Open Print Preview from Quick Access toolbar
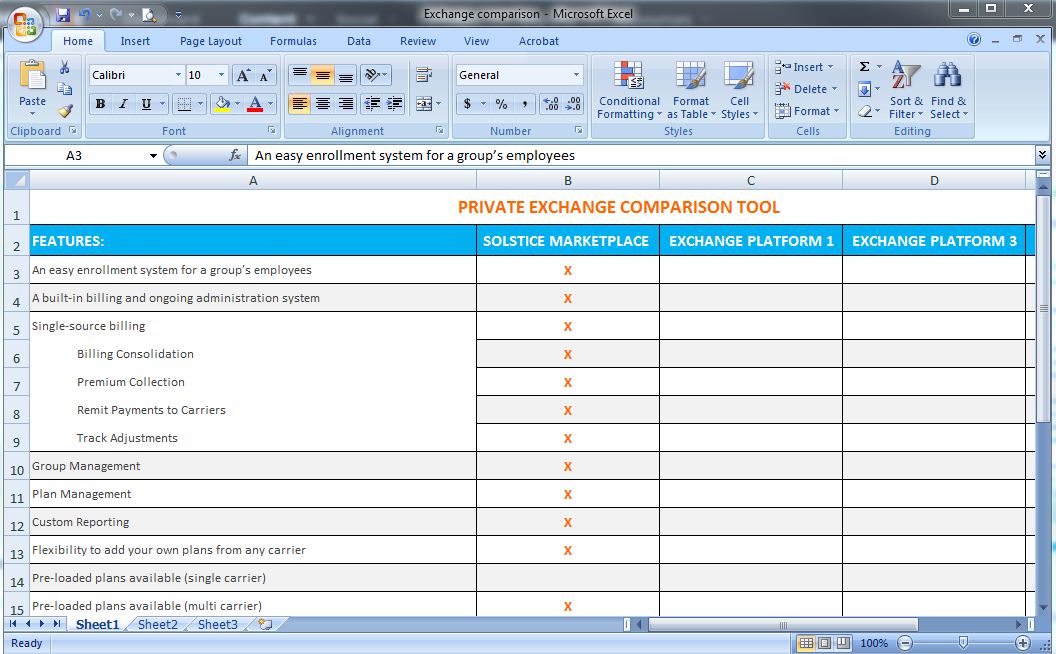 [150, 14]
